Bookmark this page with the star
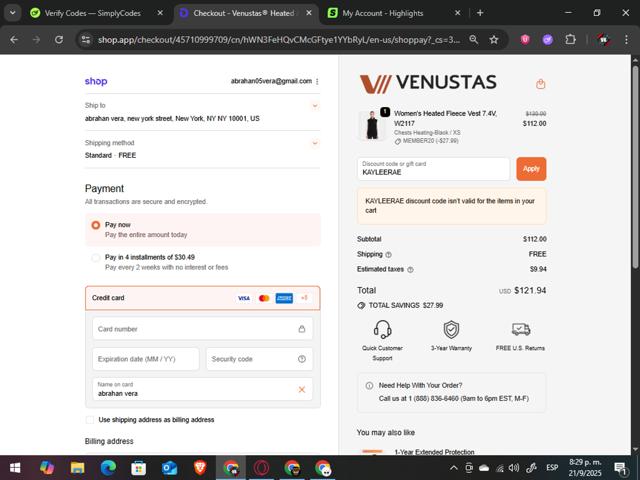640x480 pixels. [494, 40]
